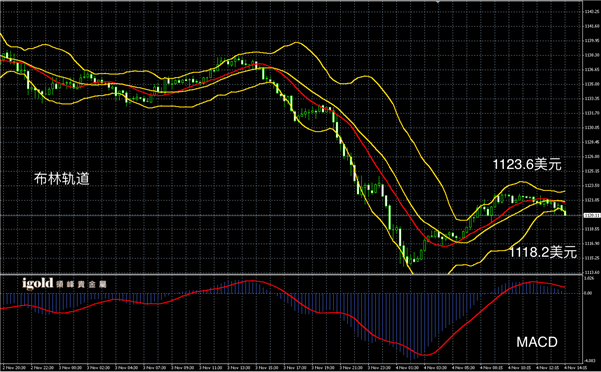Viewport: 601px width, 372px height.
Task: Click the divider between price and MACD panes
Action: tap(291, 274)
